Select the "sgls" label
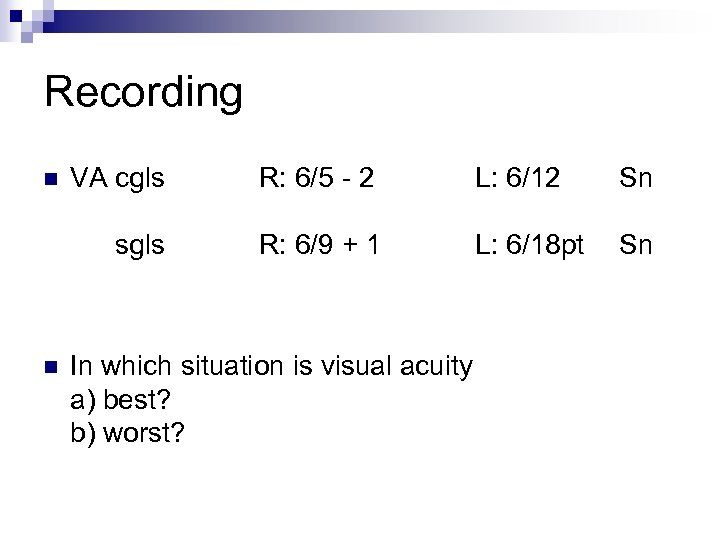720x540 pixels. pos(139,245)
